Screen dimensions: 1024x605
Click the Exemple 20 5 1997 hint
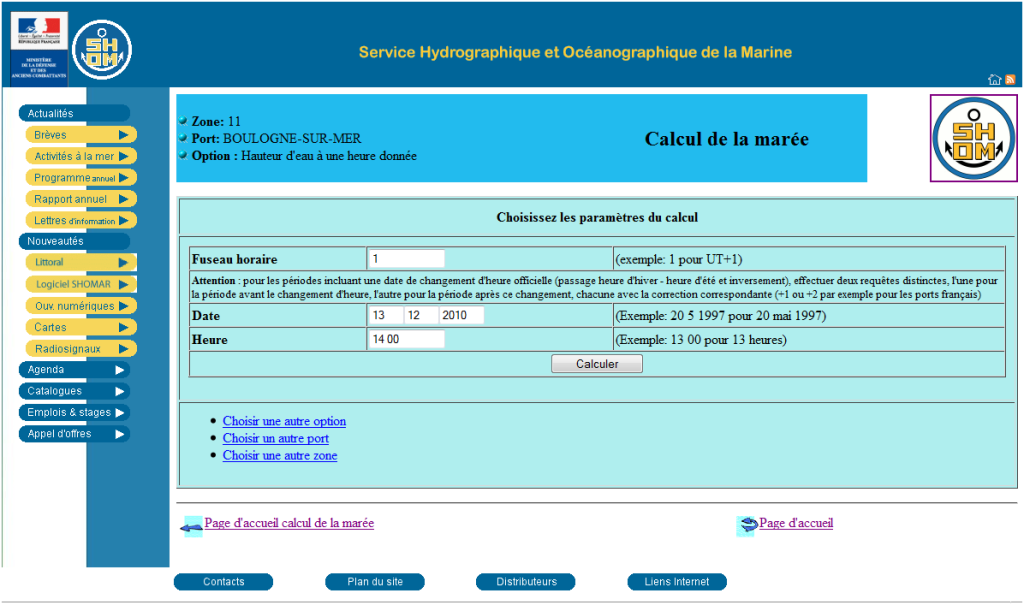coord(720,316)
